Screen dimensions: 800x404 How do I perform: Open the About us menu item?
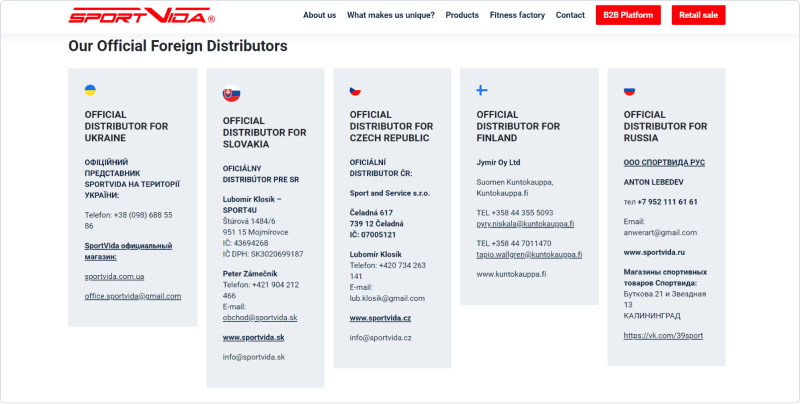click(x=319, y=15)
